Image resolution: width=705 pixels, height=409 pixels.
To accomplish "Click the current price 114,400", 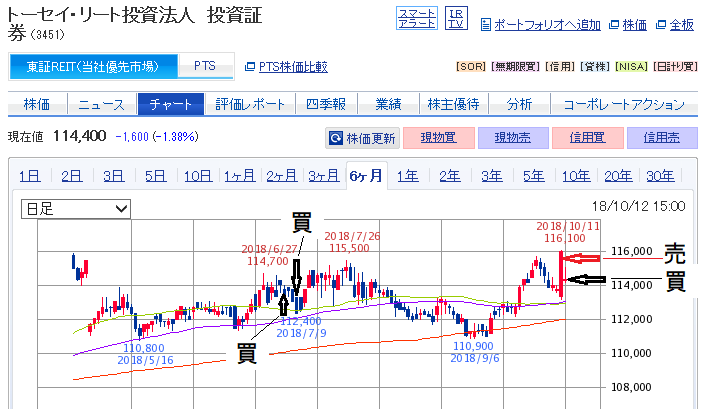I will coord(80,136).
